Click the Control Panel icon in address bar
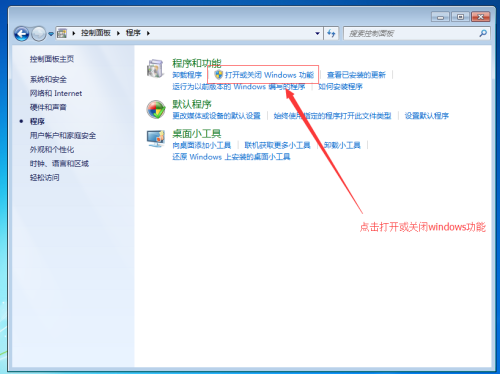Screen dimensions: 500x374 pyautogui.click(x=62, y=33)
